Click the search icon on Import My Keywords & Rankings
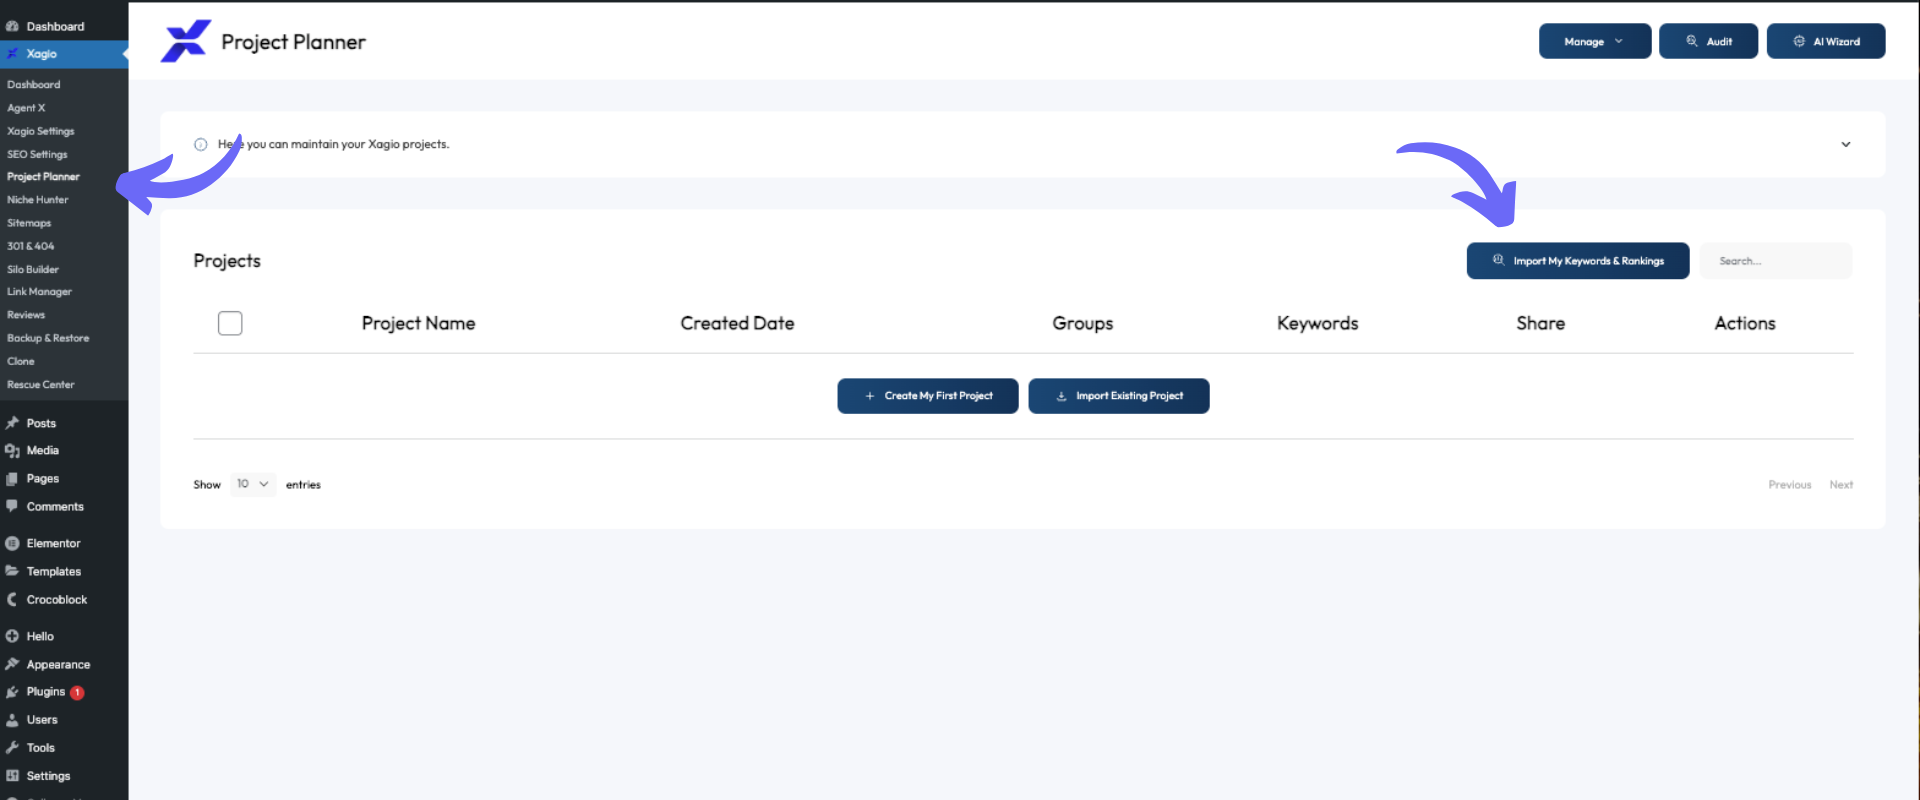This screenshot has height=800, width=1920. pyautogui.click(x=1498, y=260)
